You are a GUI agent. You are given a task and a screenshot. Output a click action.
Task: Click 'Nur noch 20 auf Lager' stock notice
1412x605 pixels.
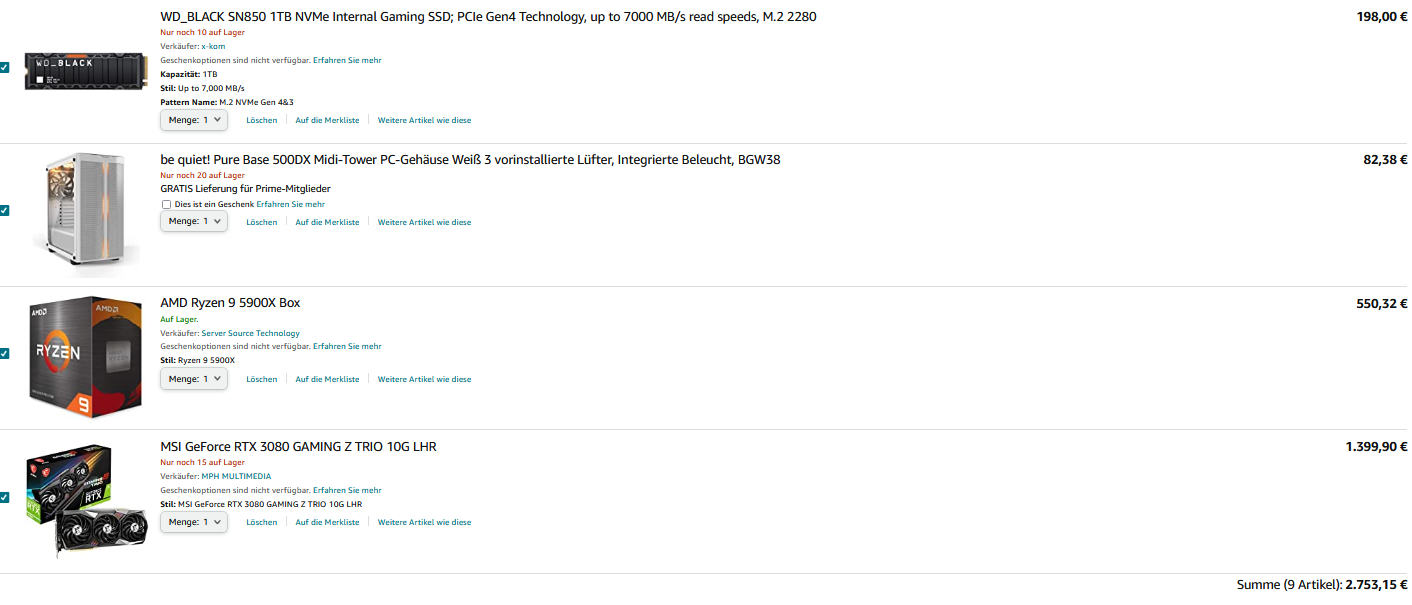202,175
